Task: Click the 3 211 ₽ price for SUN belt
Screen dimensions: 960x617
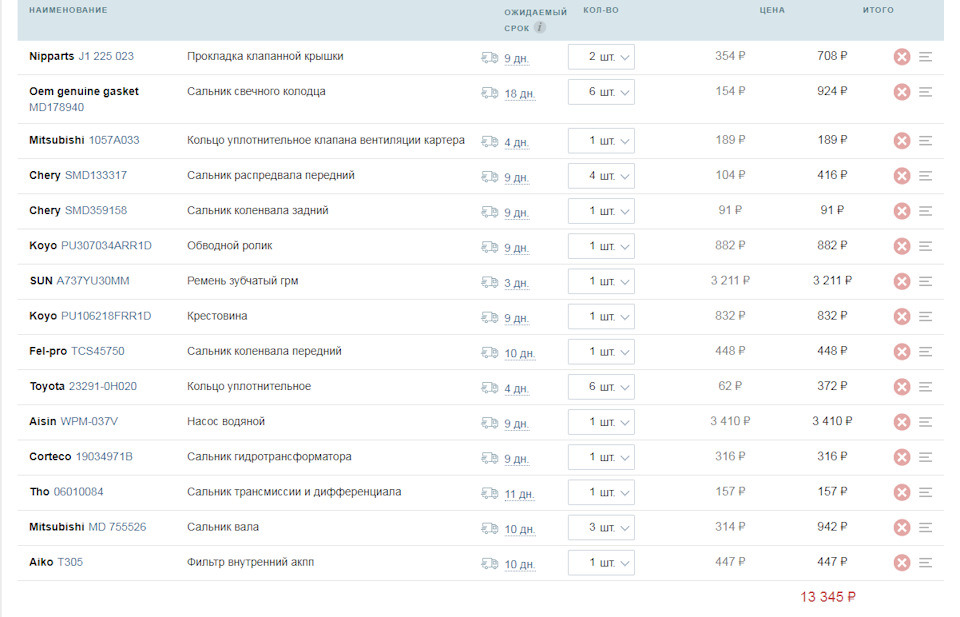Action: tap(730, 281)
